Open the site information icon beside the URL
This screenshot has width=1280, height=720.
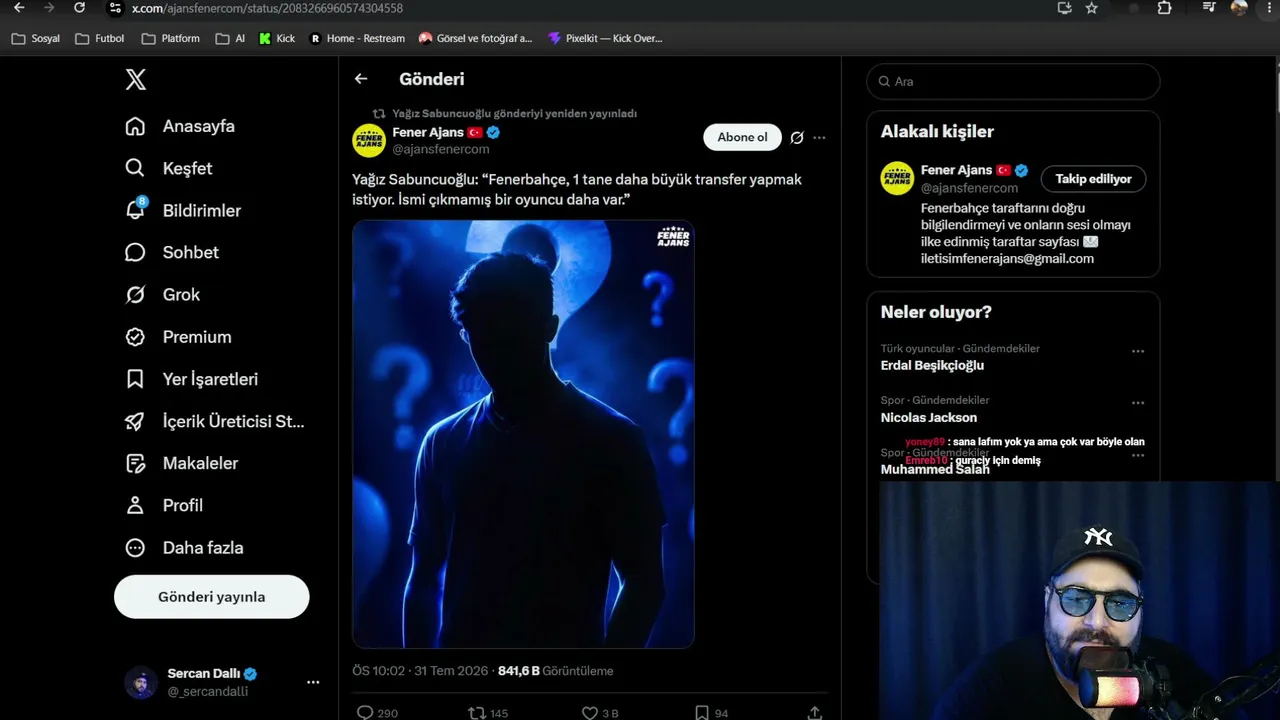115,8
